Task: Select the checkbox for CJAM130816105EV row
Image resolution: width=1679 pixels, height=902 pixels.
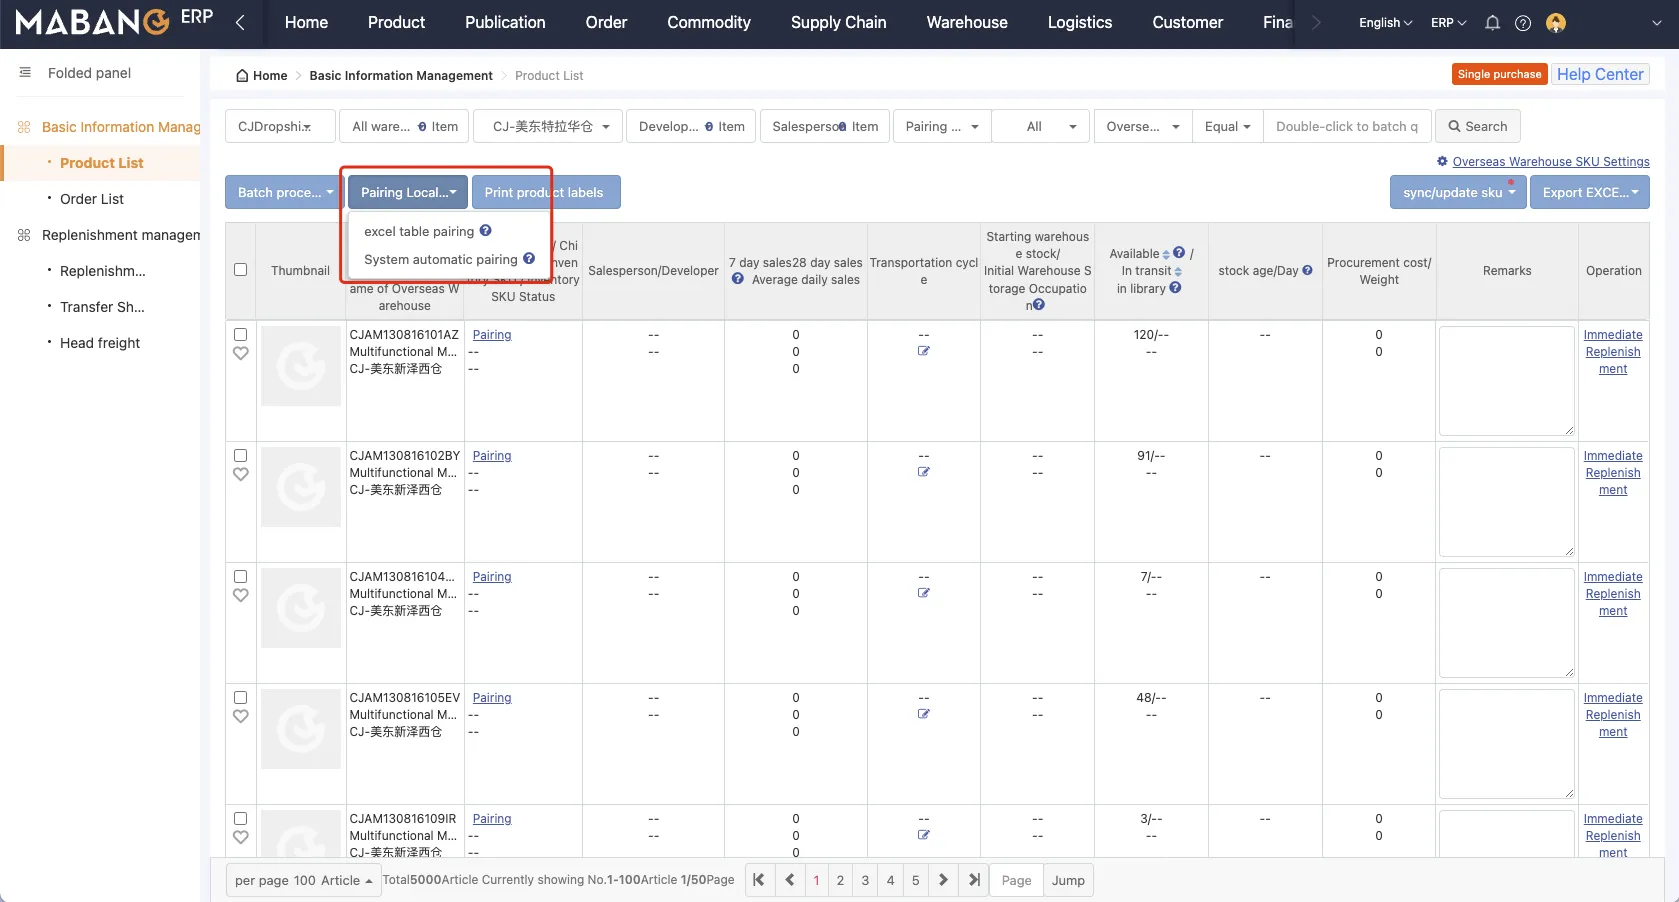Action: pyautogui.click(x=241, y=698)
